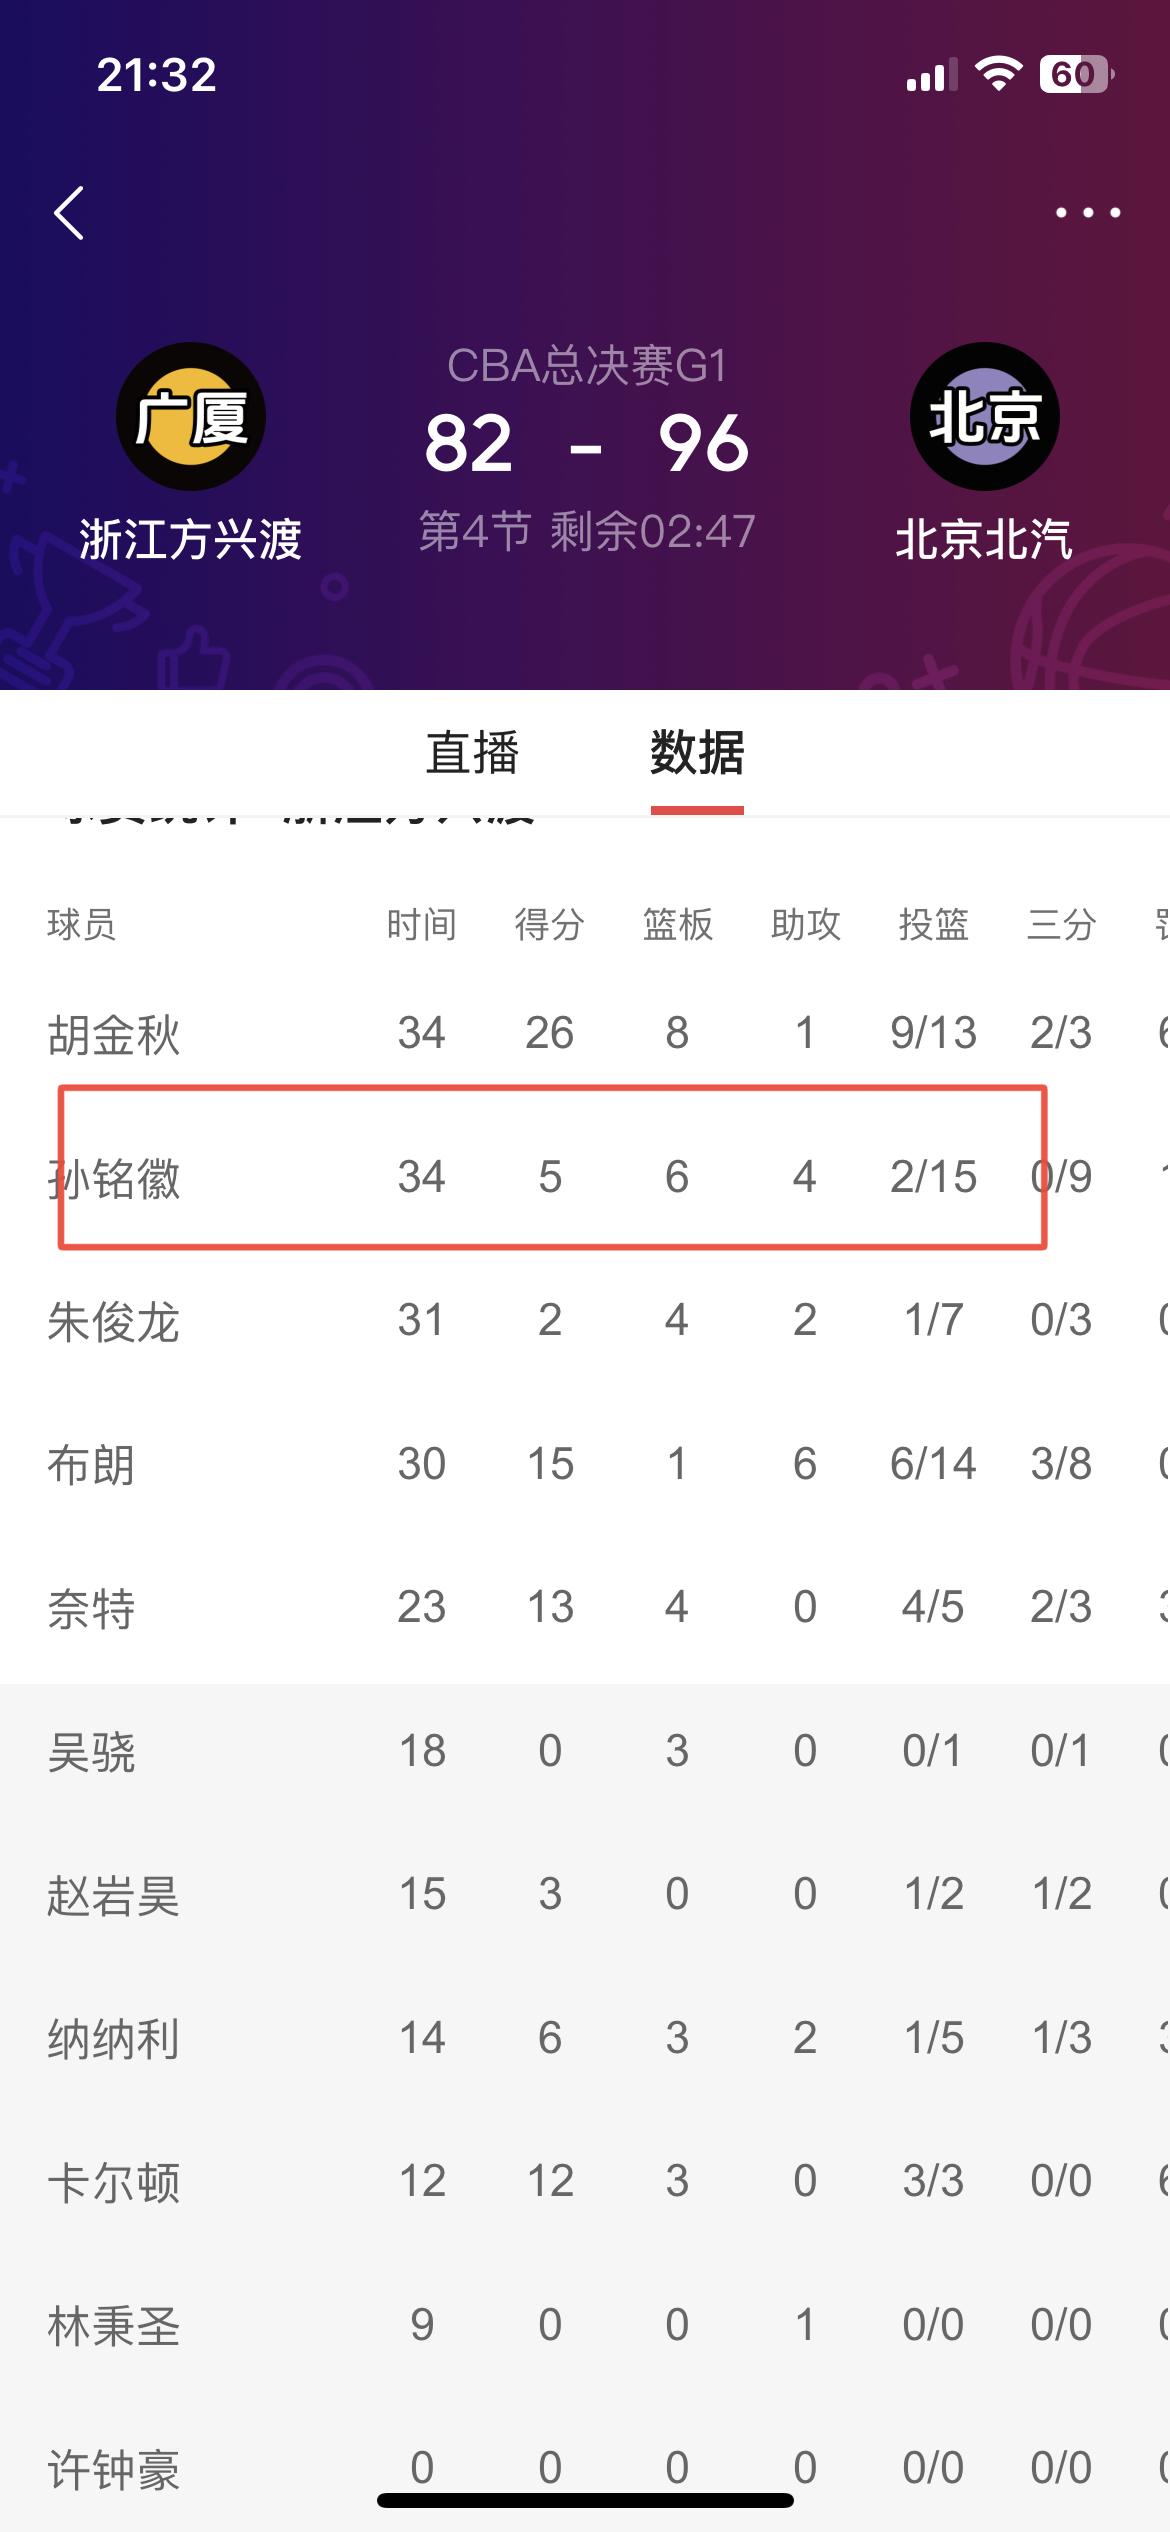The height and width of the screenshot is (2532, 1170).
Task: Open player 胡金秋's row
Action: click(x=585, y=1033)
